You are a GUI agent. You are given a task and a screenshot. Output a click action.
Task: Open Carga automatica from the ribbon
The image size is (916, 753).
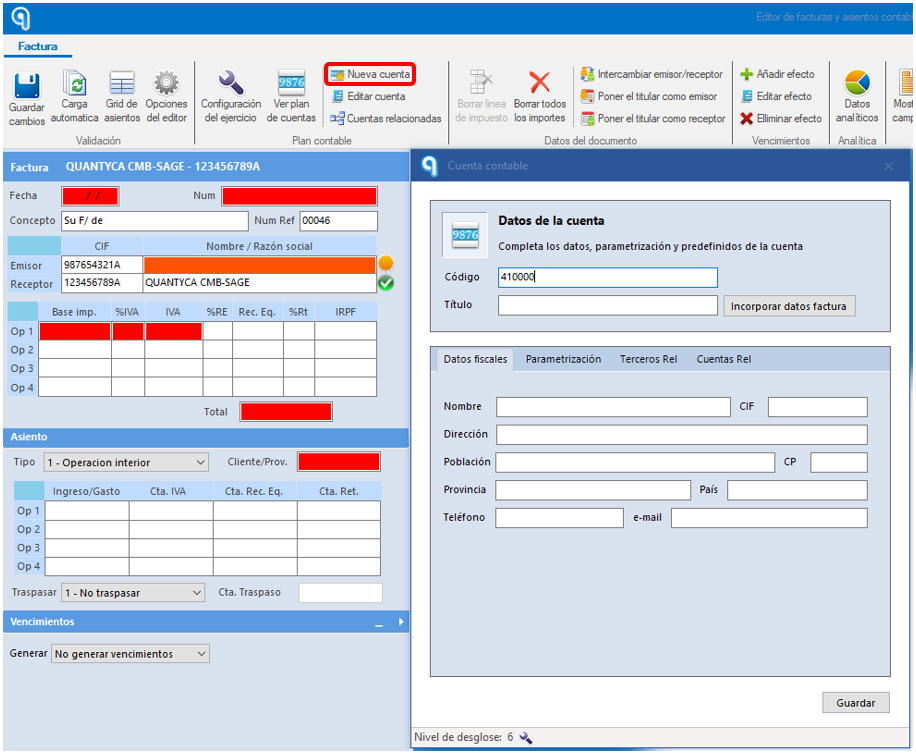click(75, 85)
